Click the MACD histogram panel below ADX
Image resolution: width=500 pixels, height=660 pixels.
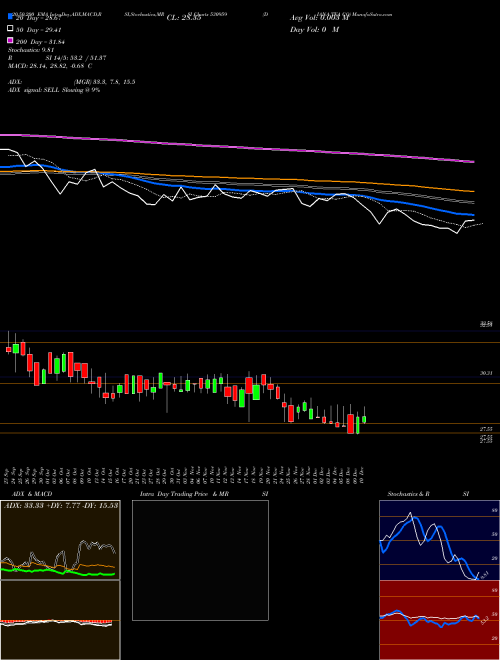(x=60, y=620)
